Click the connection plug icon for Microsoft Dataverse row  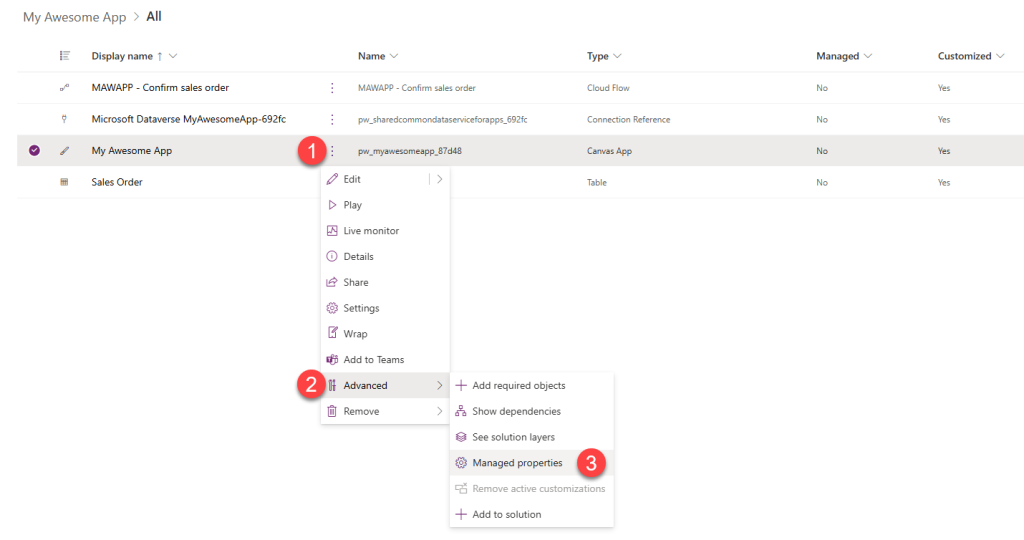[x=64, y=119]
